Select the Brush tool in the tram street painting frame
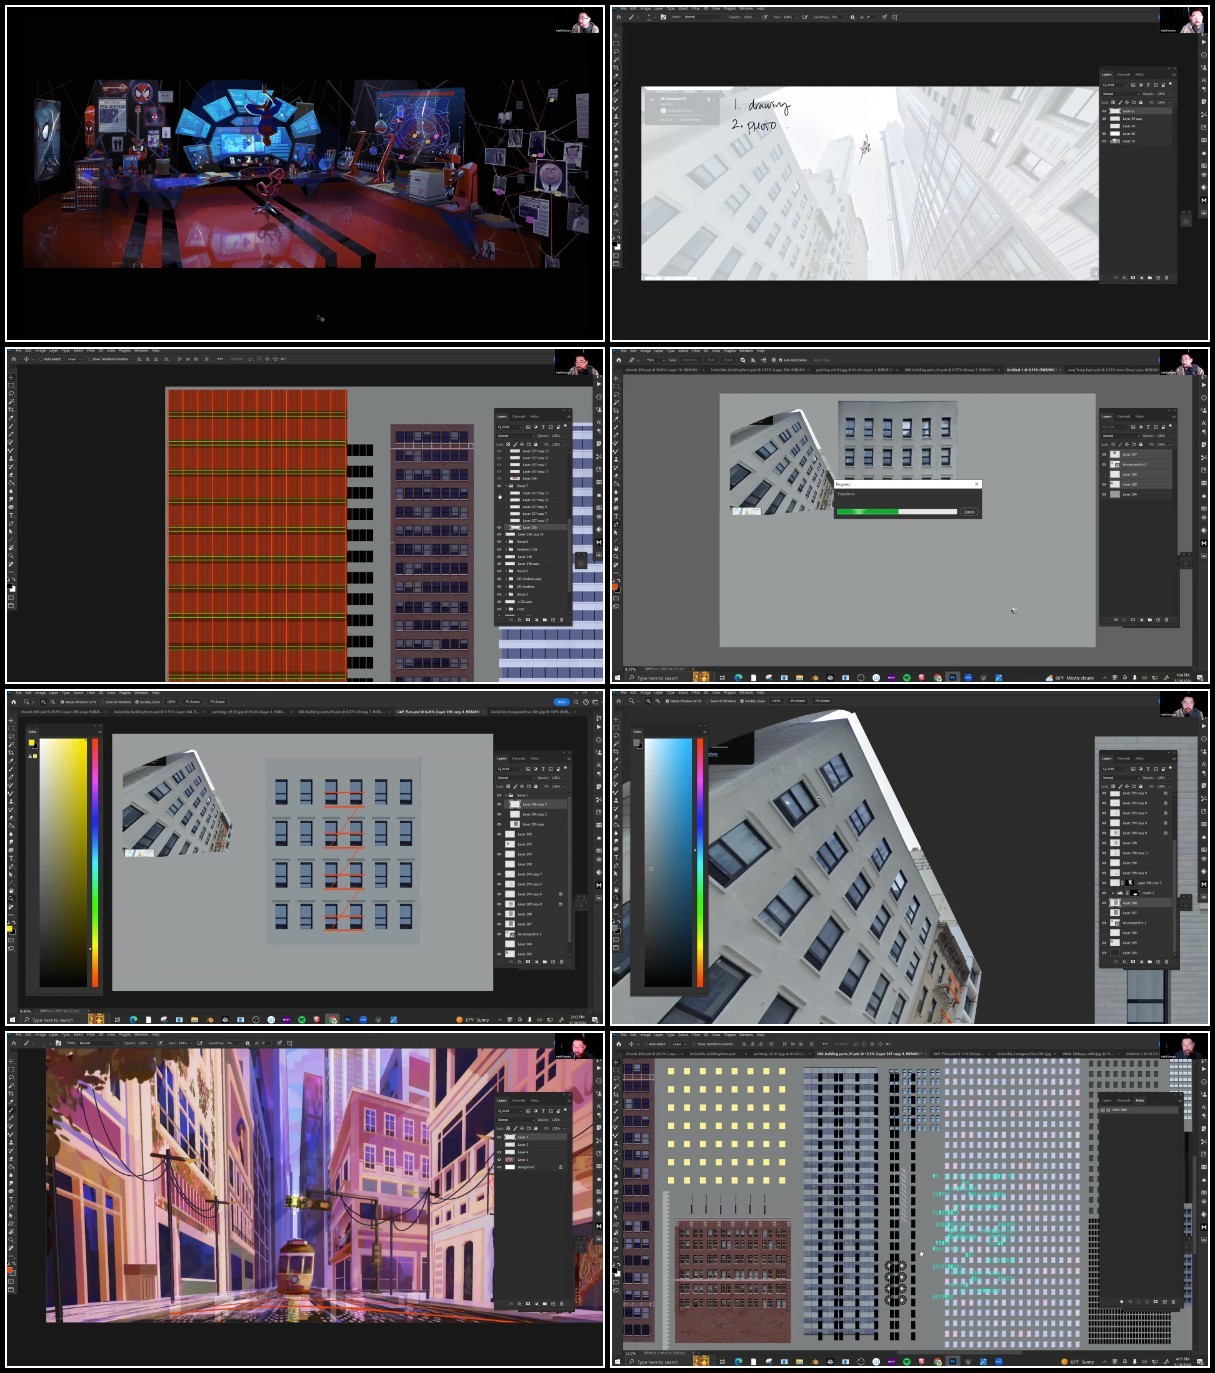The width and height of the screenshot is (1215, 1373). pyautogui.click(x=11, y=1110)
